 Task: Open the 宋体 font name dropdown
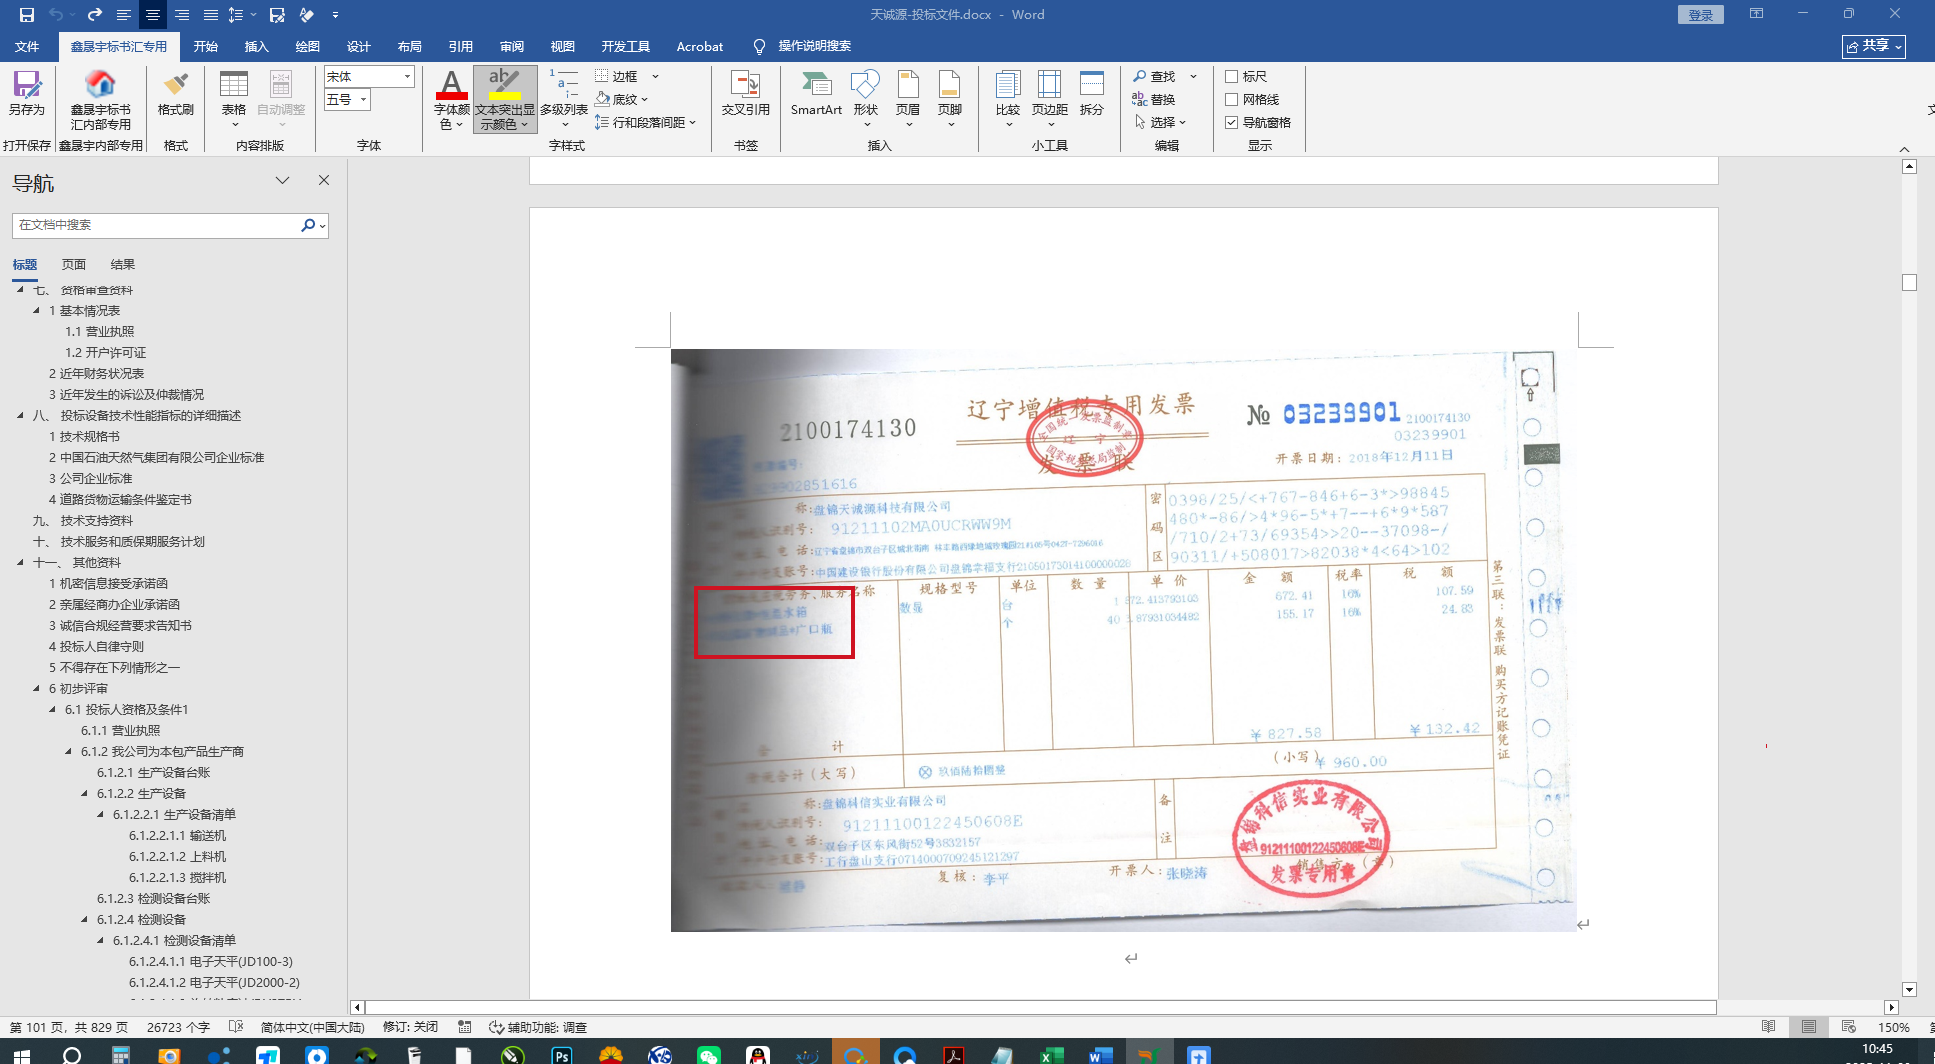pyautogui.click(x=407, y=76)
